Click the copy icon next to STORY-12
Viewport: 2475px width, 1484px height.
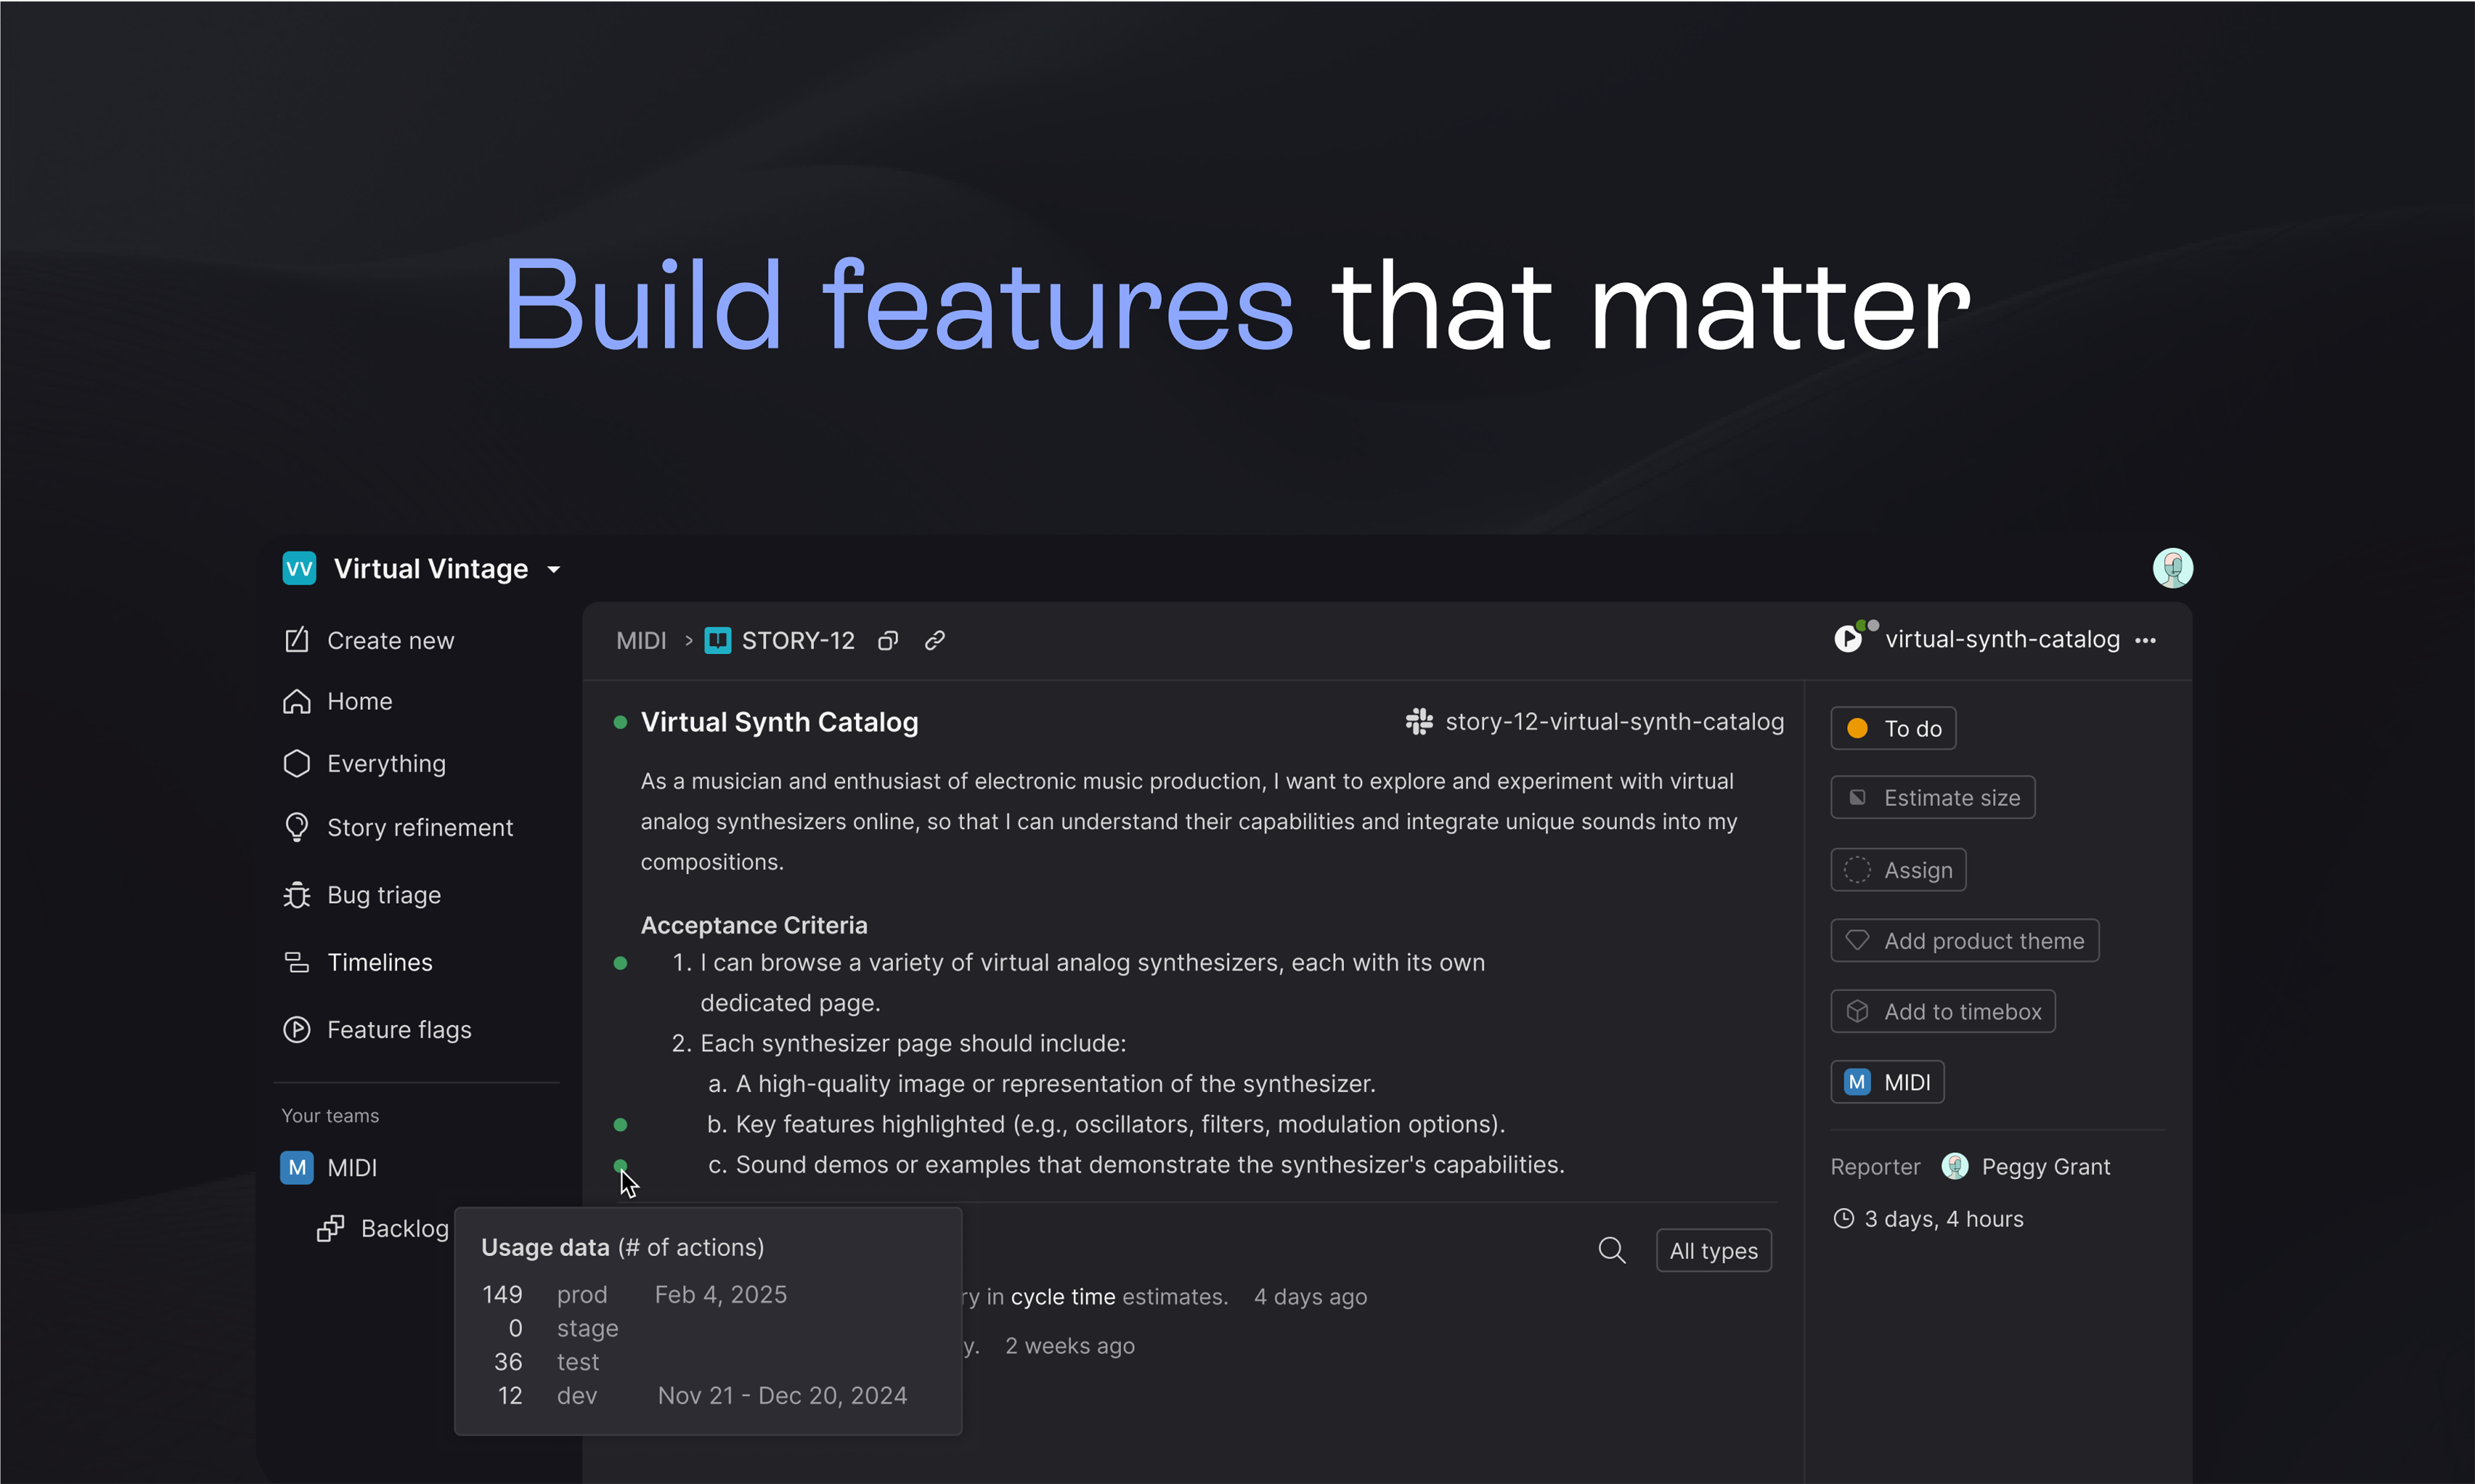pos(888,641)
